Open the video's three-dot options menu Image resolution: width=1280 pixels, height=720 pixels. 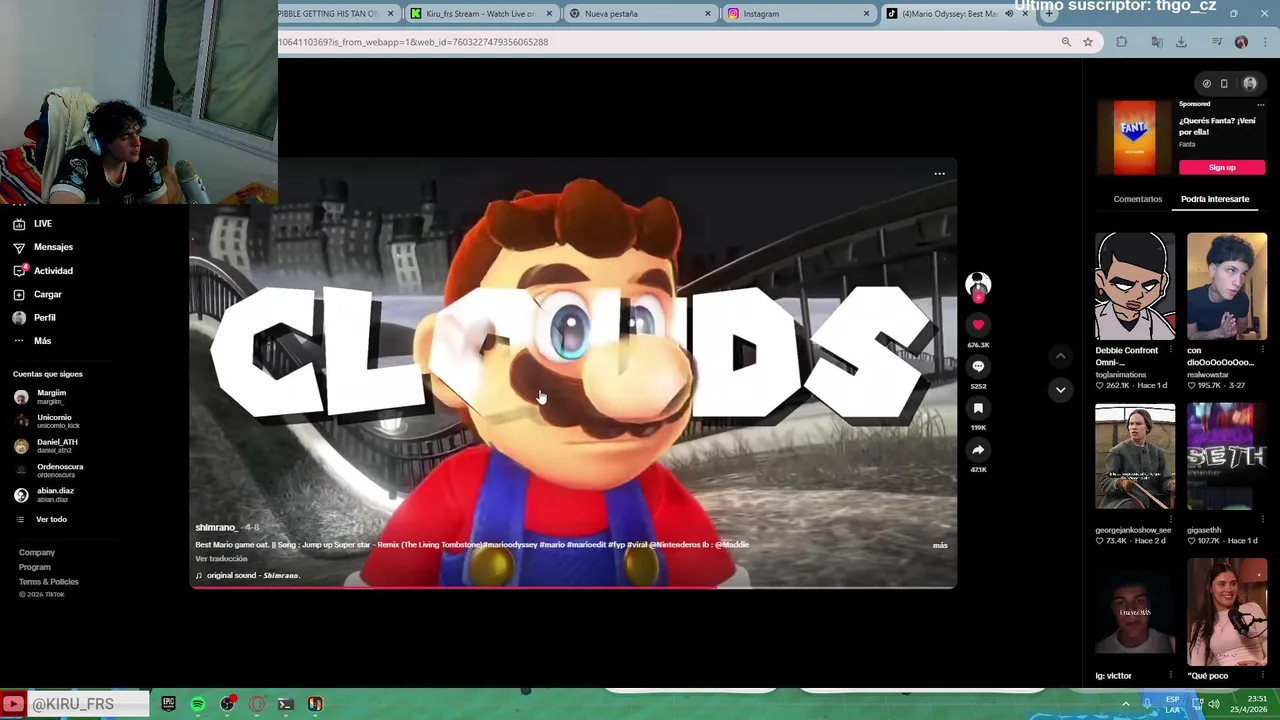[x=939, y=174]
